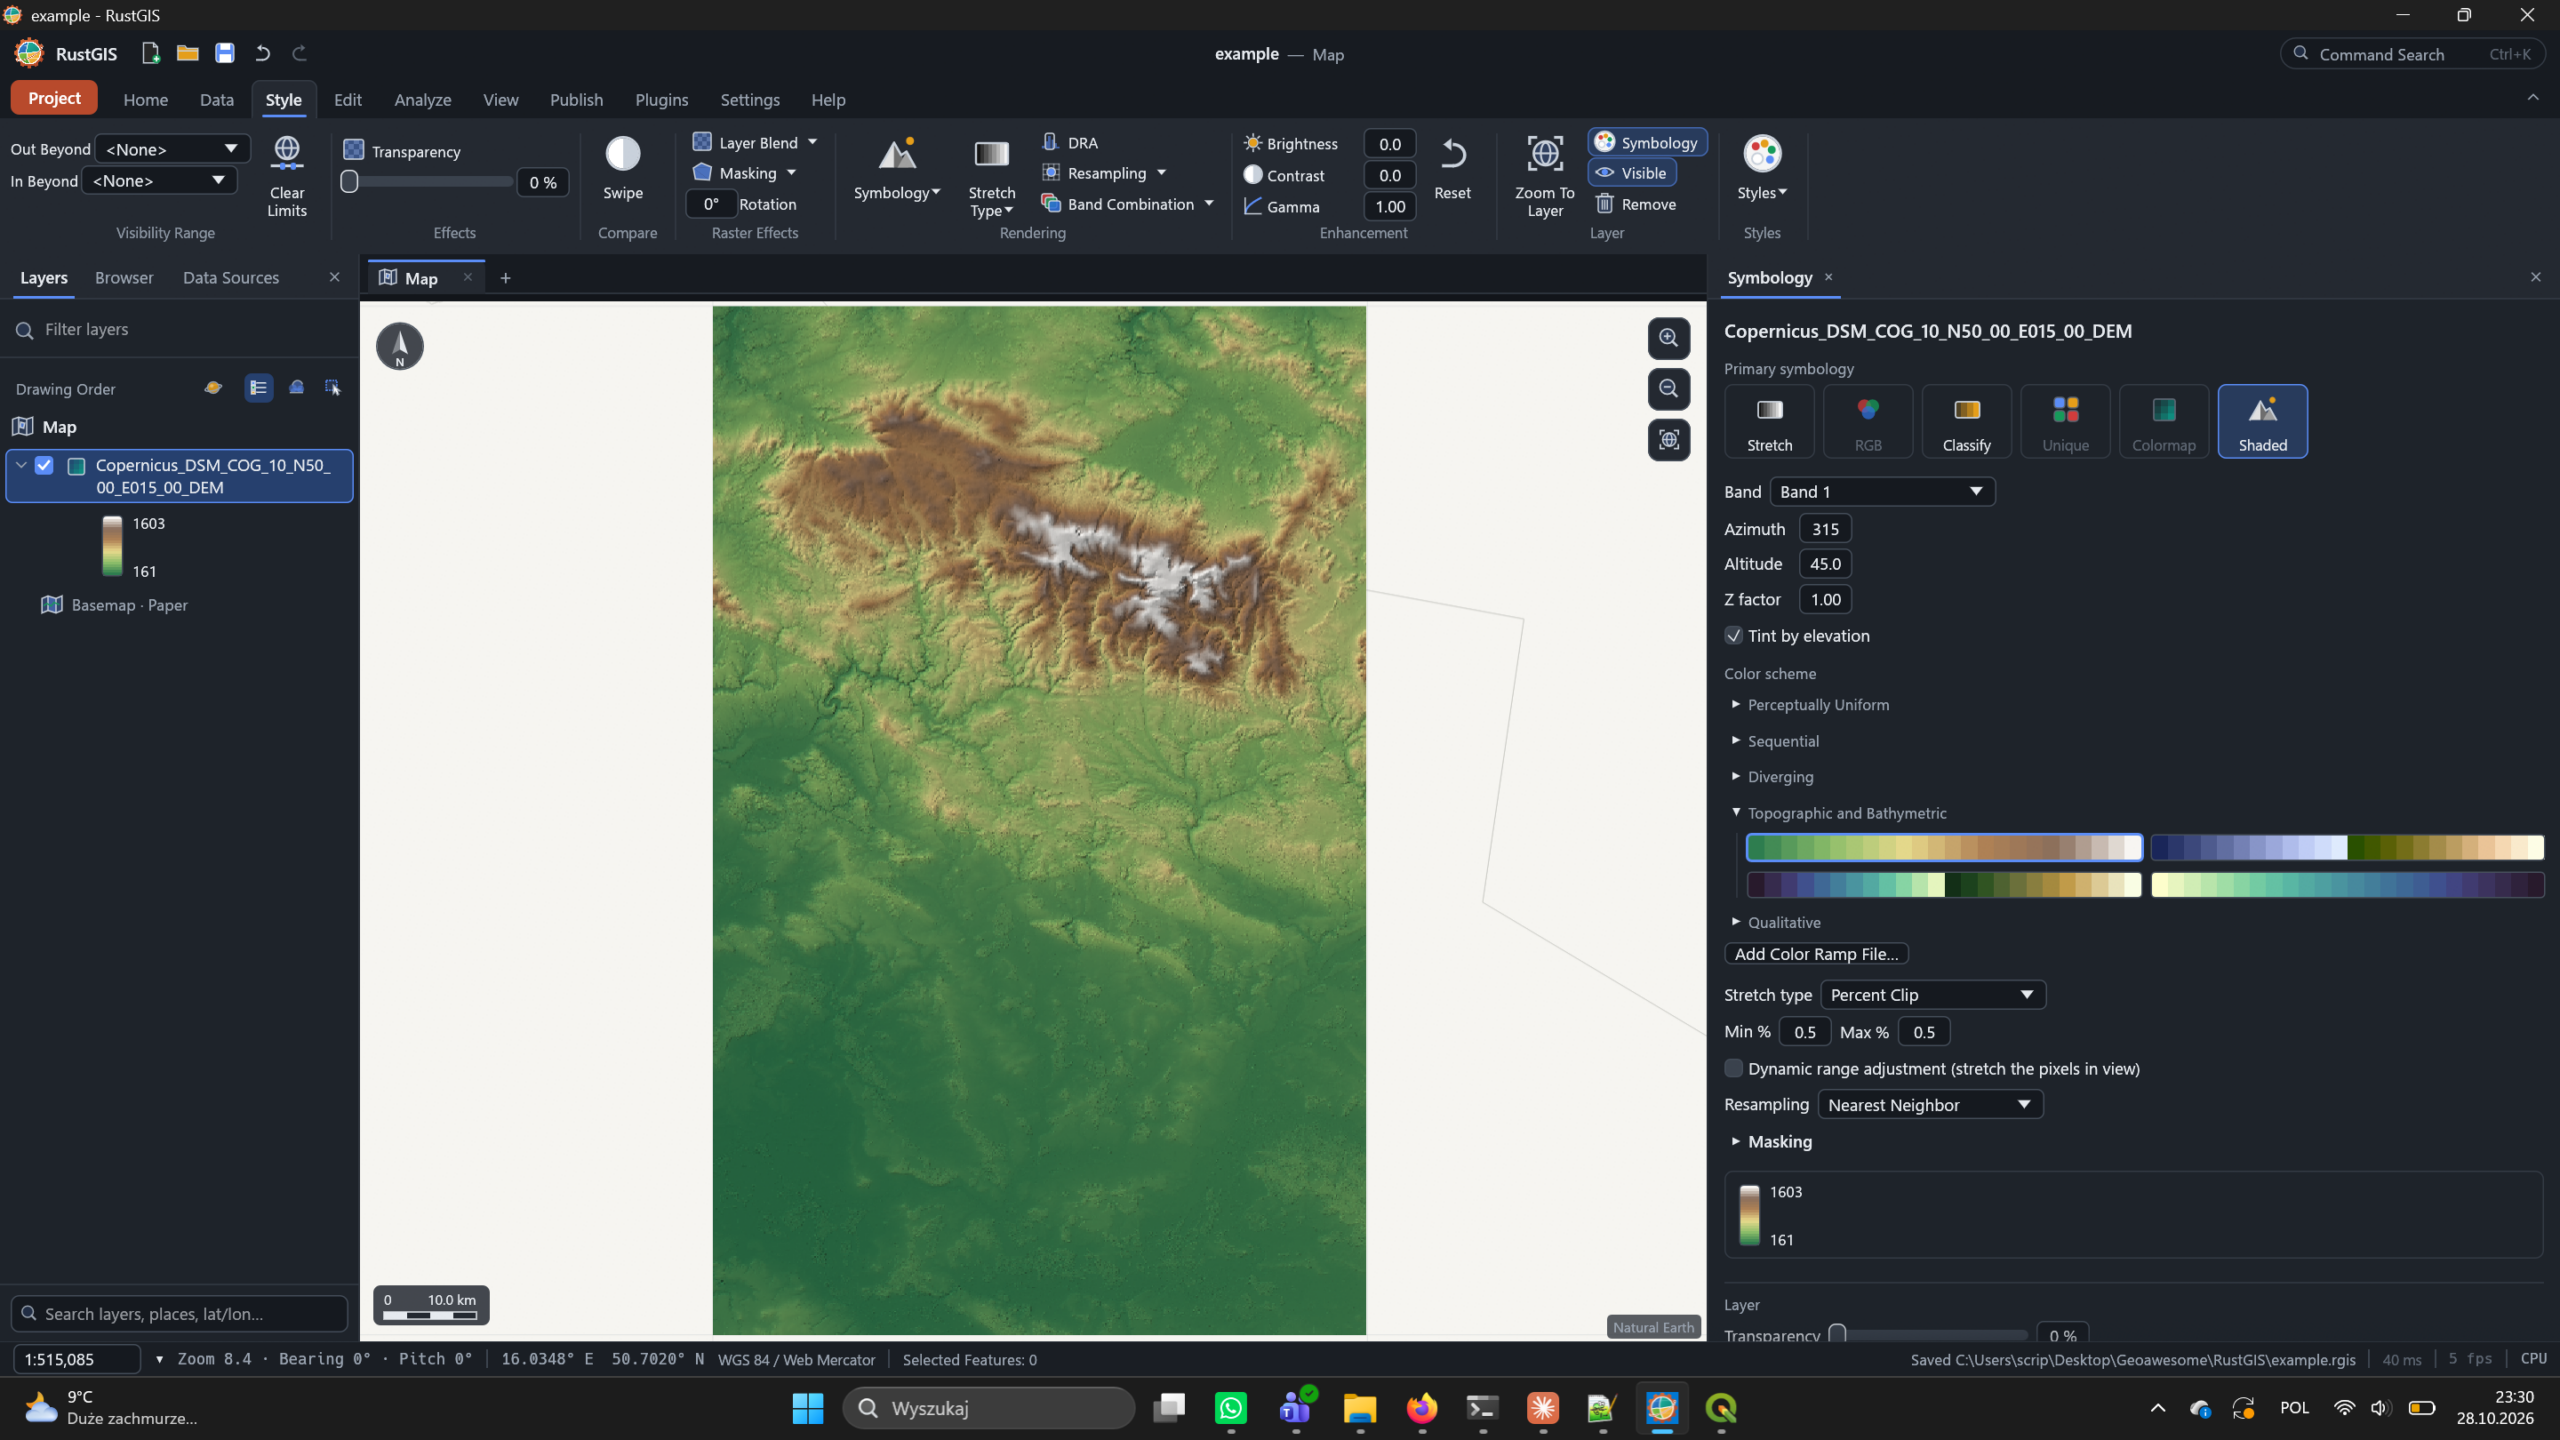Toggle Tint by elevation checkbox

1734,636
